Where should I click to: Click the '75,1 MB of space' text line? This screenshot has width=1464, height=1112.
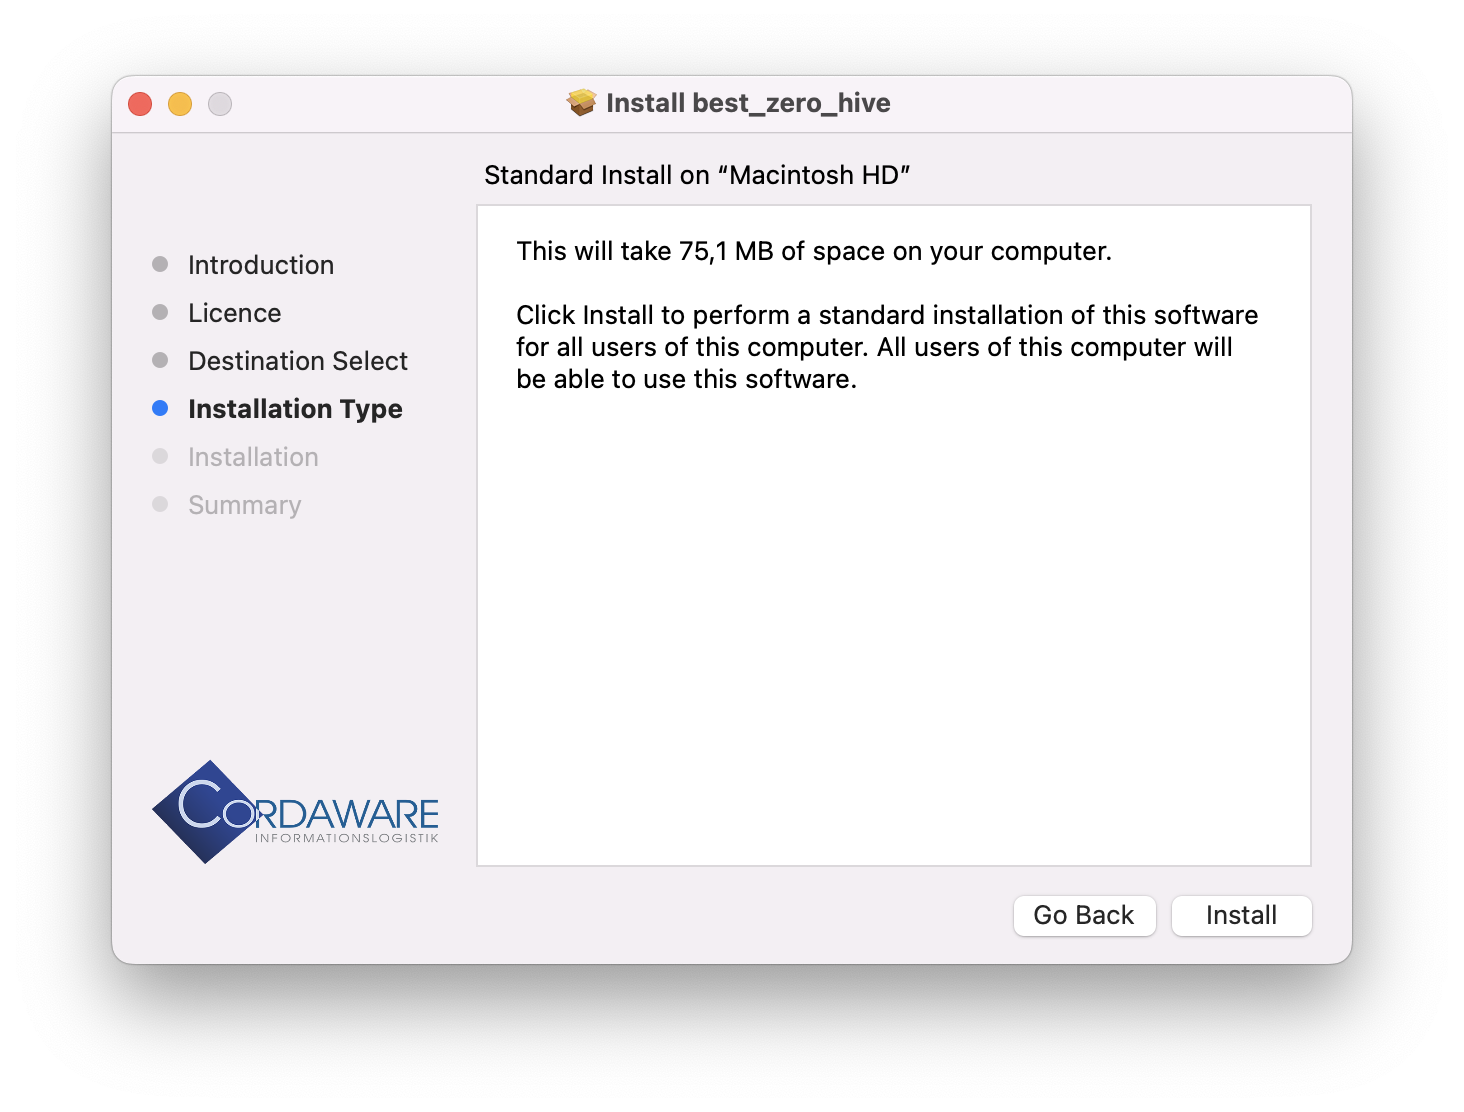(x=813, y=251)
